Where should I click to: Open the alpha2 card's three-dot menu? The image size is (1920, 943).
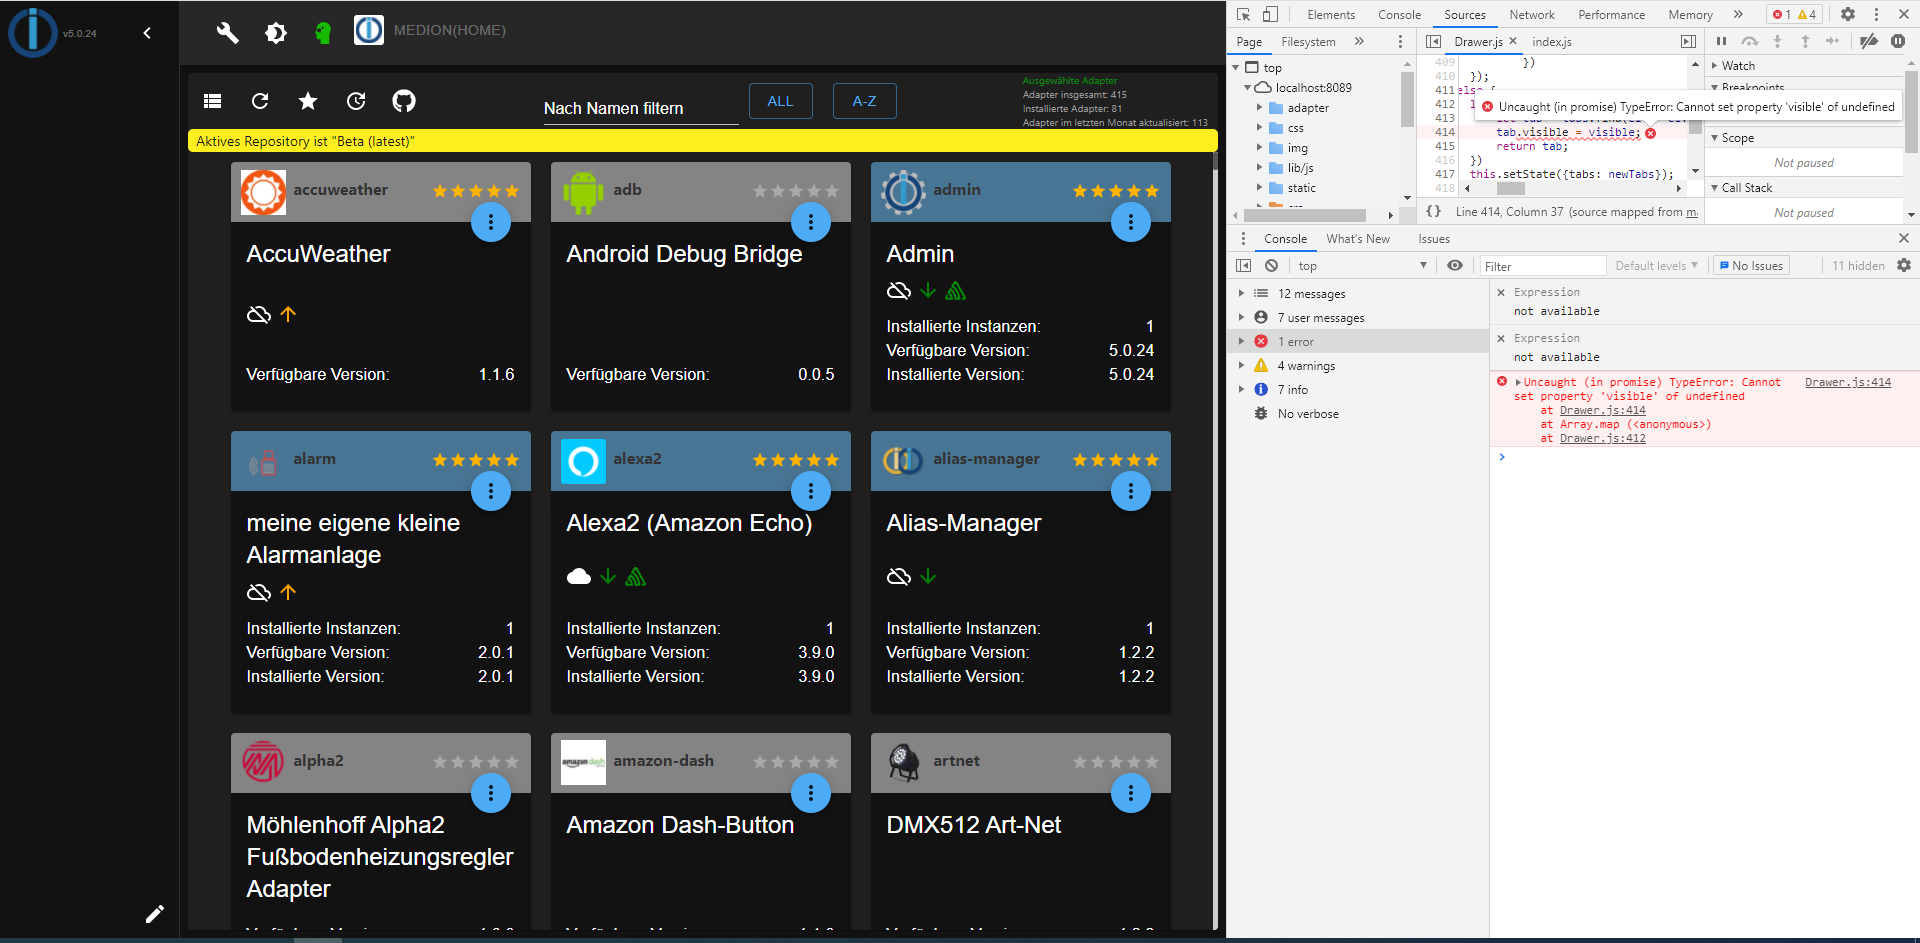(491, 793)
